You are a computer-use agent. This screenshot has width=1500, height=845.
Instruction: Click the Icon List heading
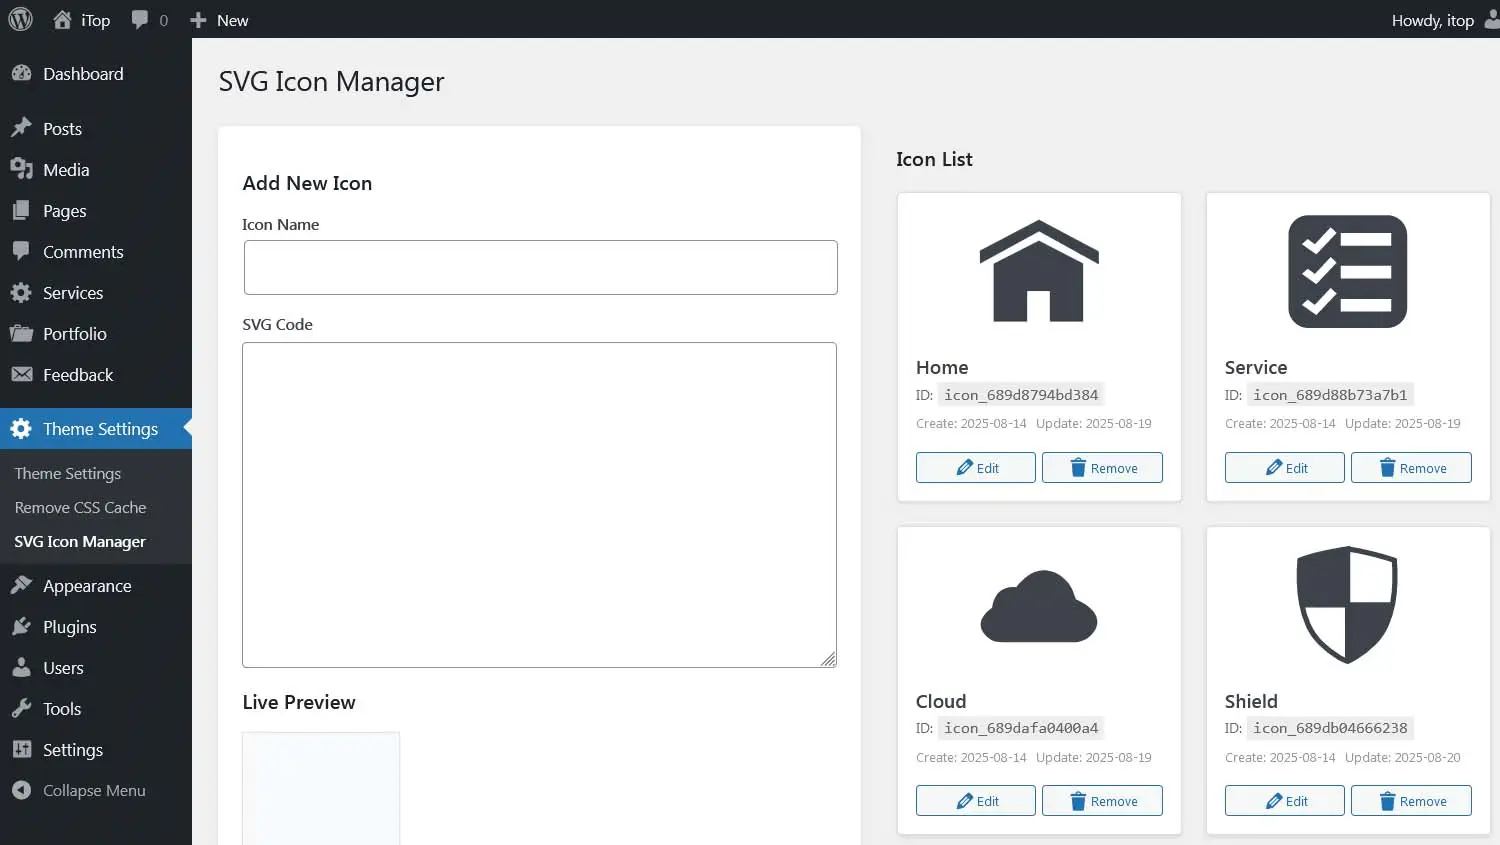click(934, 159)
